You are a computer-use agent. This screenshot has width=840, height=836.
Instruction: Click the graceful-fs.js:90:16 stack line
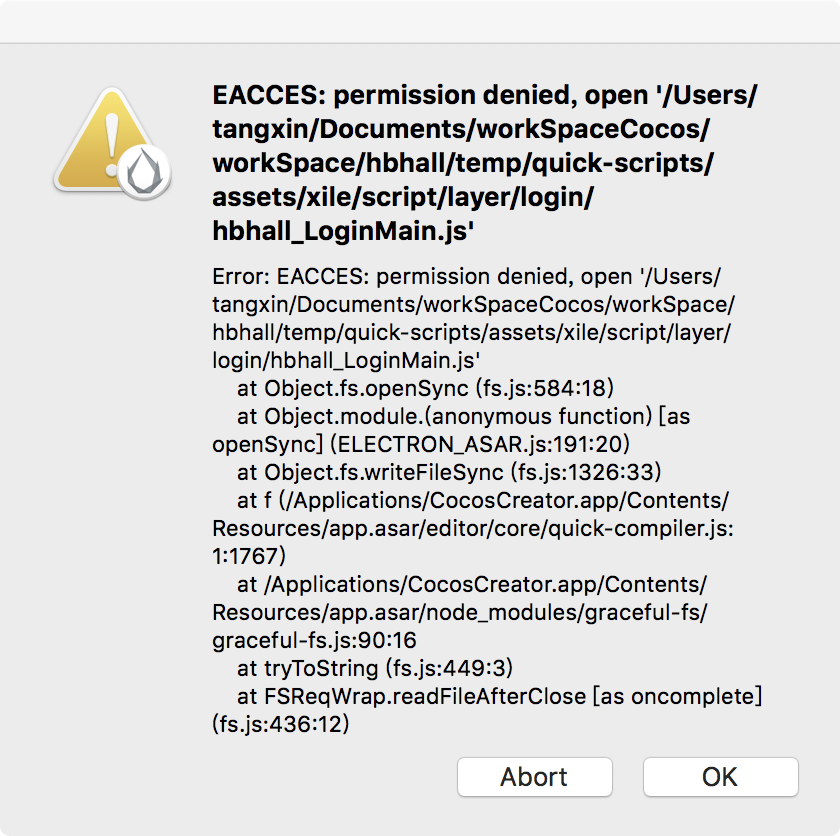pos(315,638)
